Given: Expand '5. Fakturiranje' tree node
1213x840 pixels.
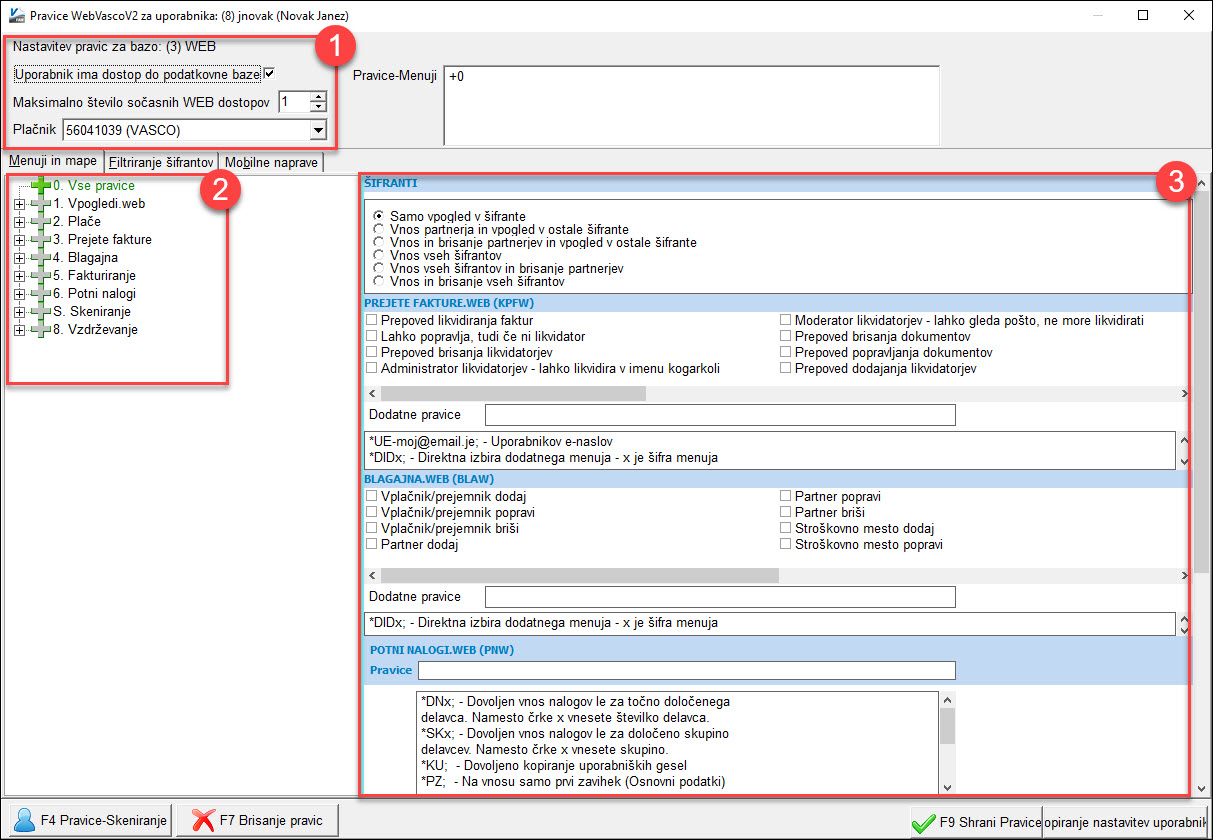Looking at the screenshot, I should click(x=19, y=276).
